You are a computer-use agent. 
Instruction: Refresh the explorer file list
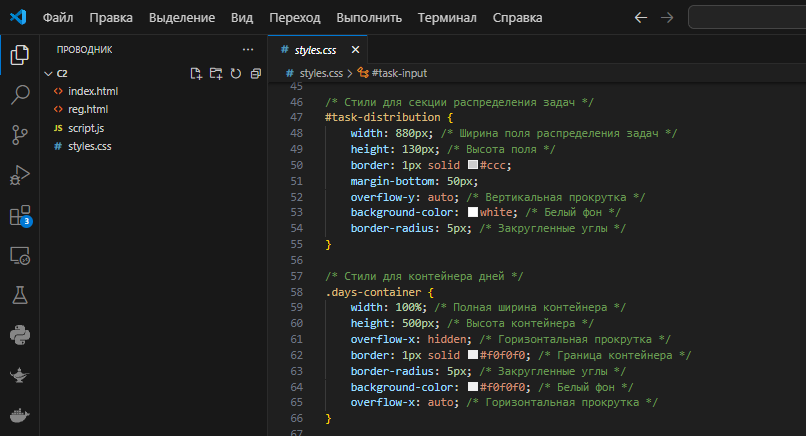click(x=236, y=73)
